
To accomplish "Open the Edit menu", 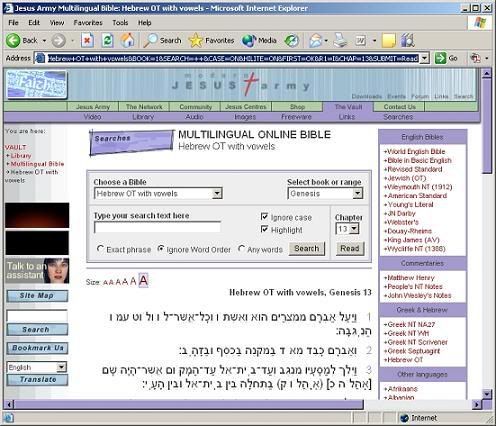I will [x=34, y=23].
